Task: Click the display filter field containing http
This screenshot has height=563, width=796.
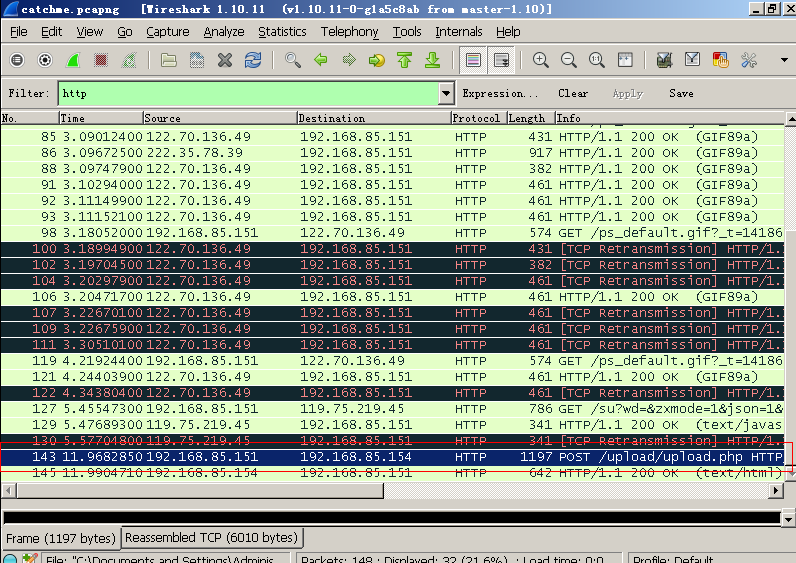Action: coord(249,93)
